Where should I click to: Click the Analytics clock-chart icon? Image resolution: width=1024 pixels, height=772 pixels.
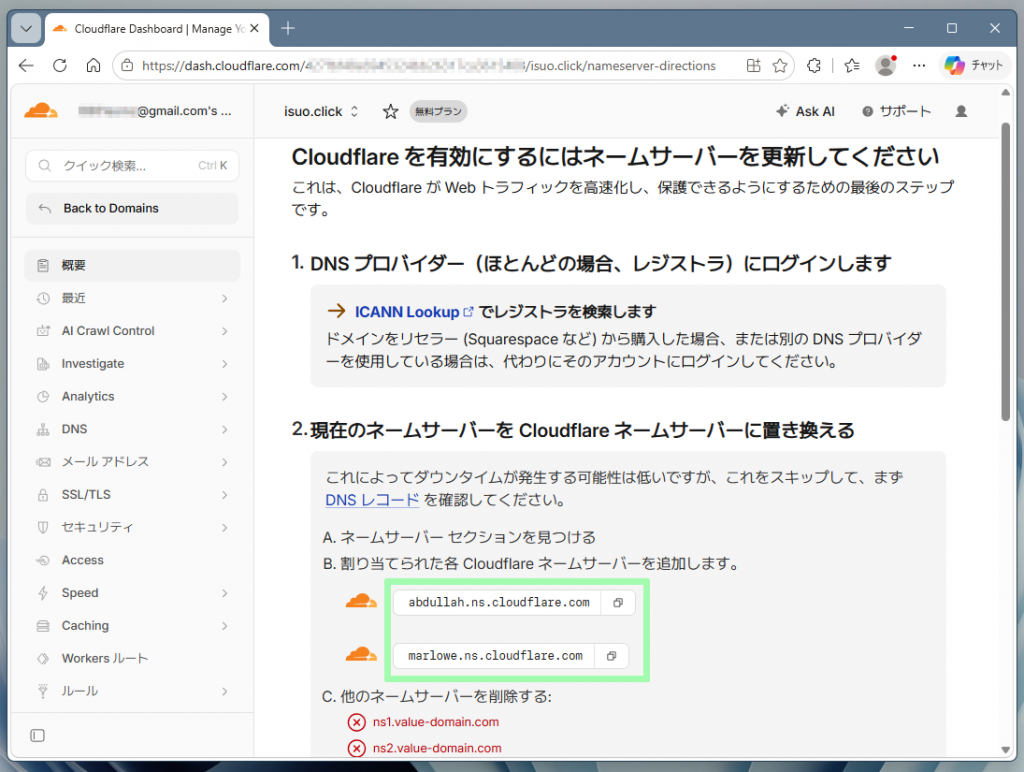pos(43,396)
